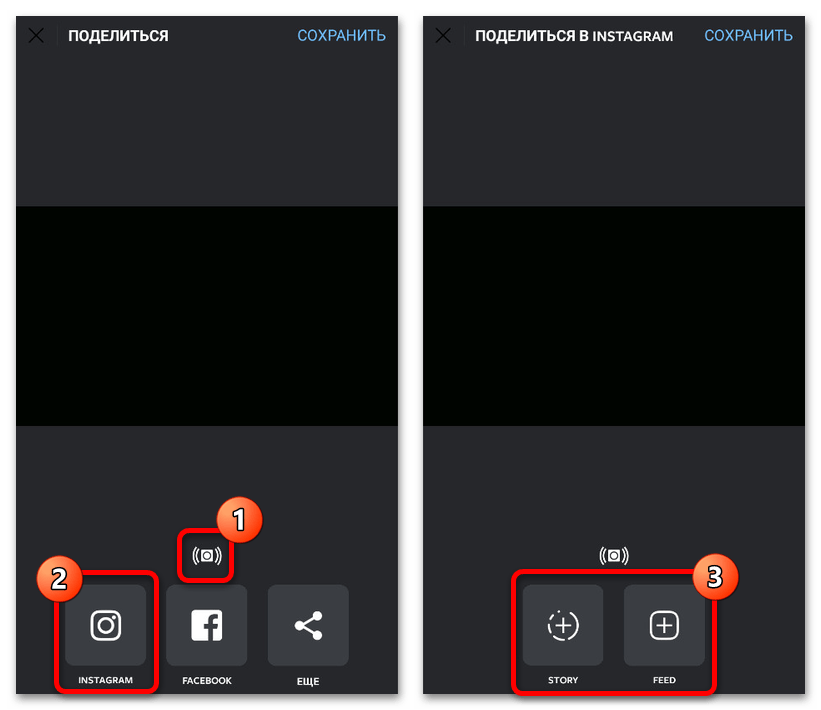Click the video preview on right screen
The width and height of the screenshot is (821, 710).
click(614, 316)
